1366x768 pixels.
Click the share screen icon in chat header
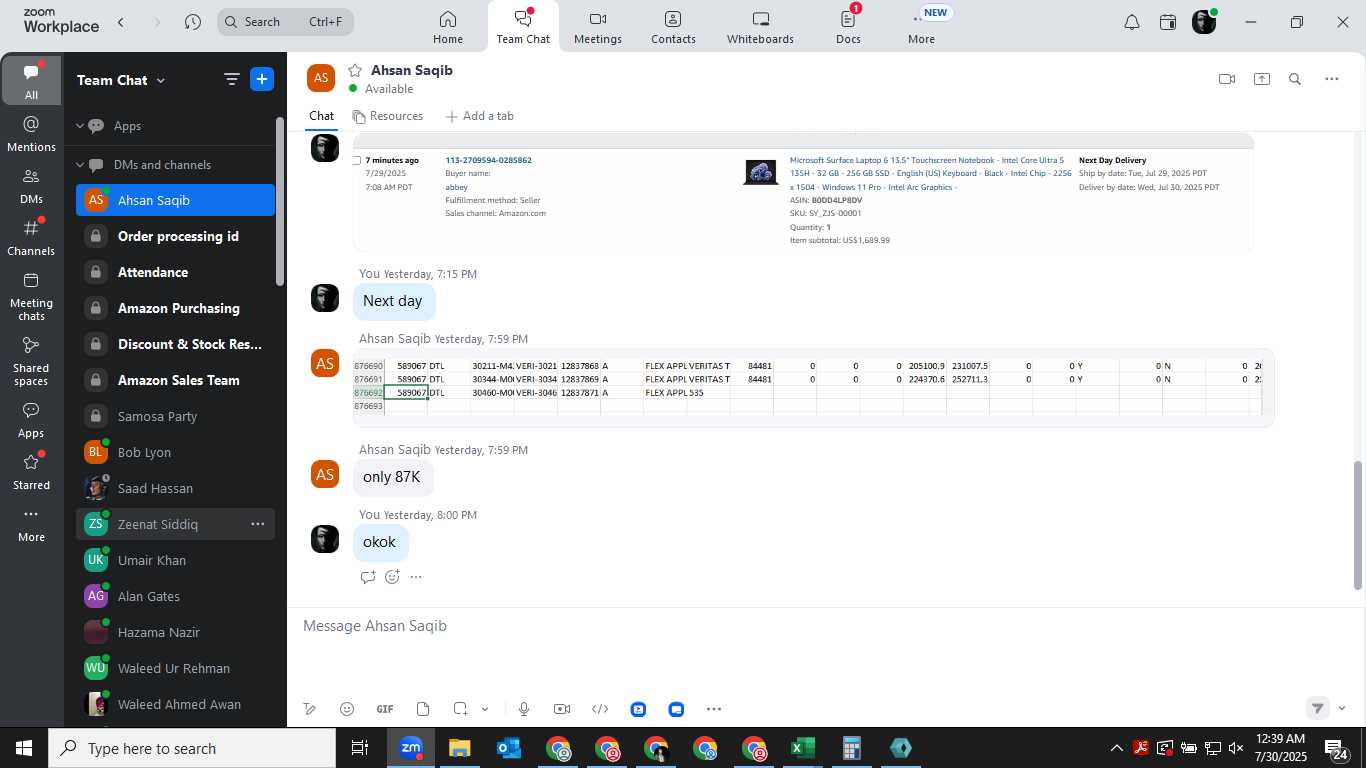[x=1262, y=79]
